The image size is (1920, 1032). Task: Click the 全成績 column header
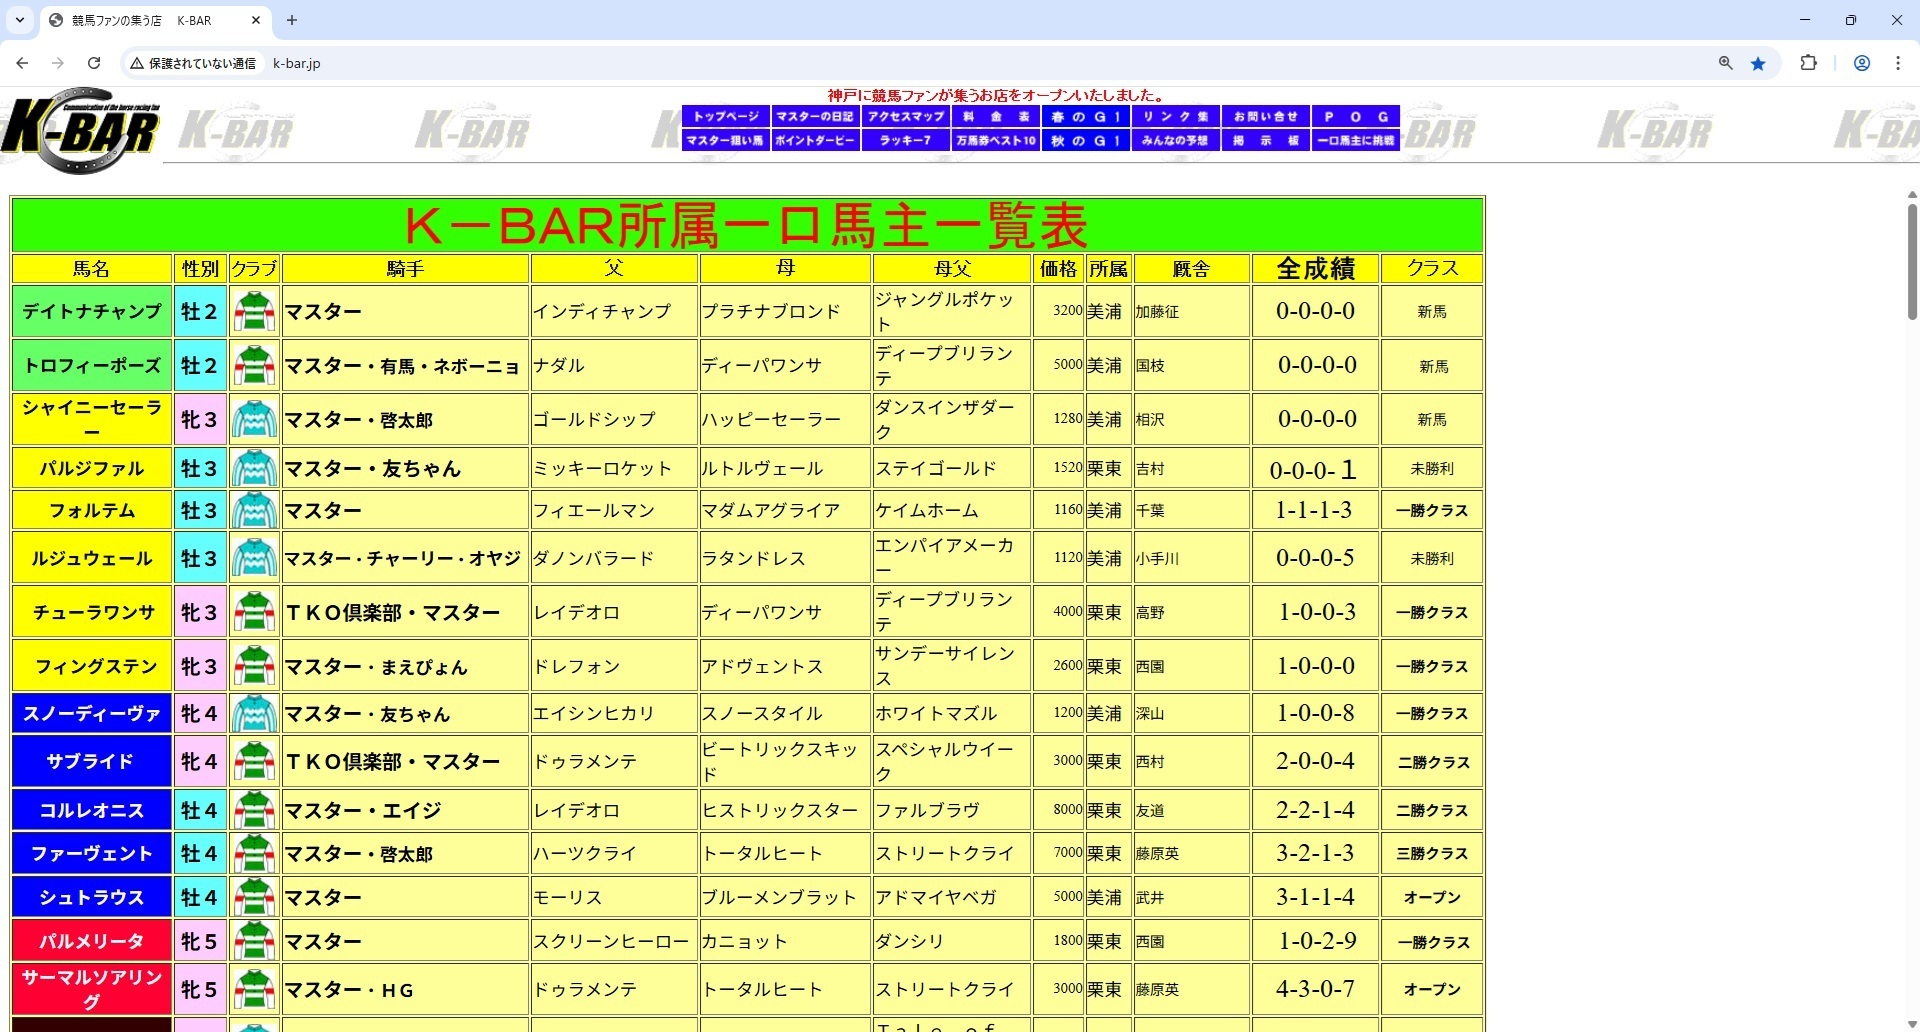1316,268
